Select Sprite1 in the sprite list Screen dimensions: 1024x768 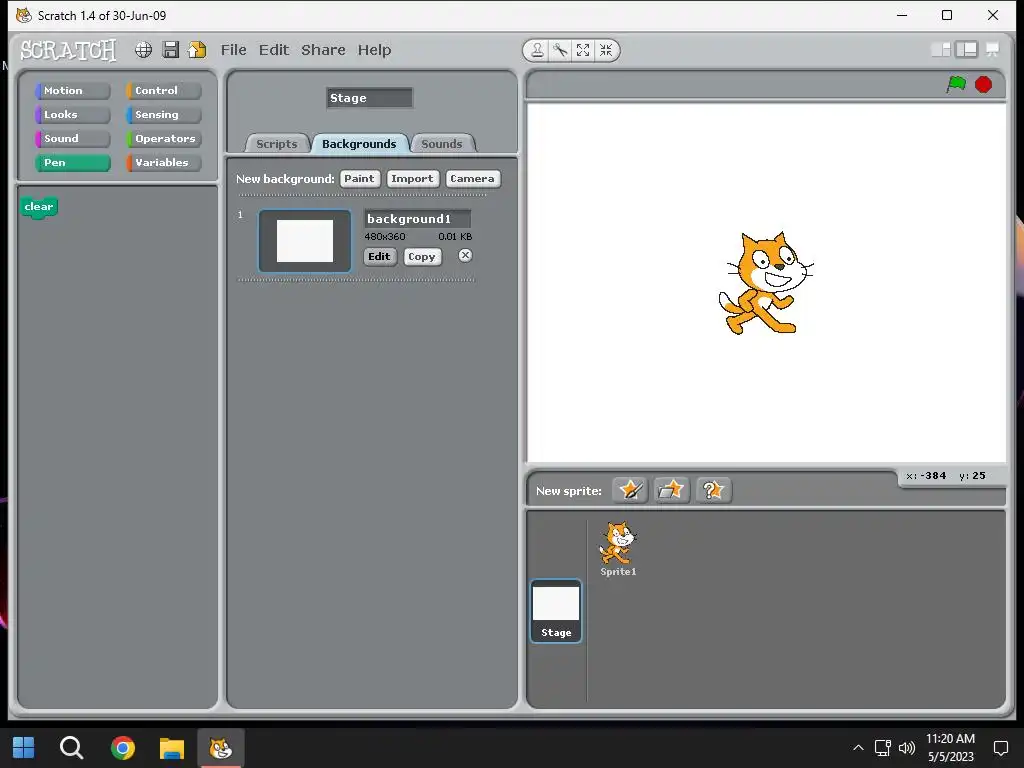(x=618, y=549)
